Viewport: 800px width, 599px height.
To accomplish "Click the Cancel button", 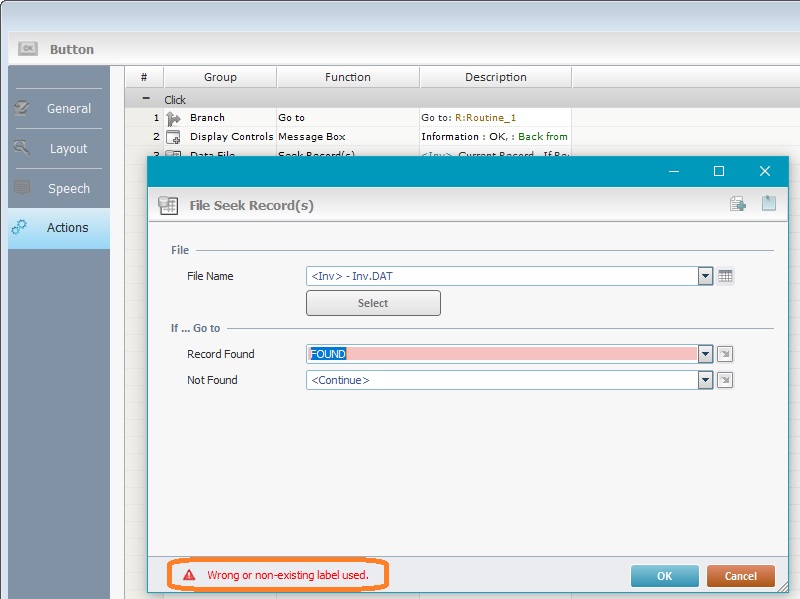I will (x=740, y=576).
